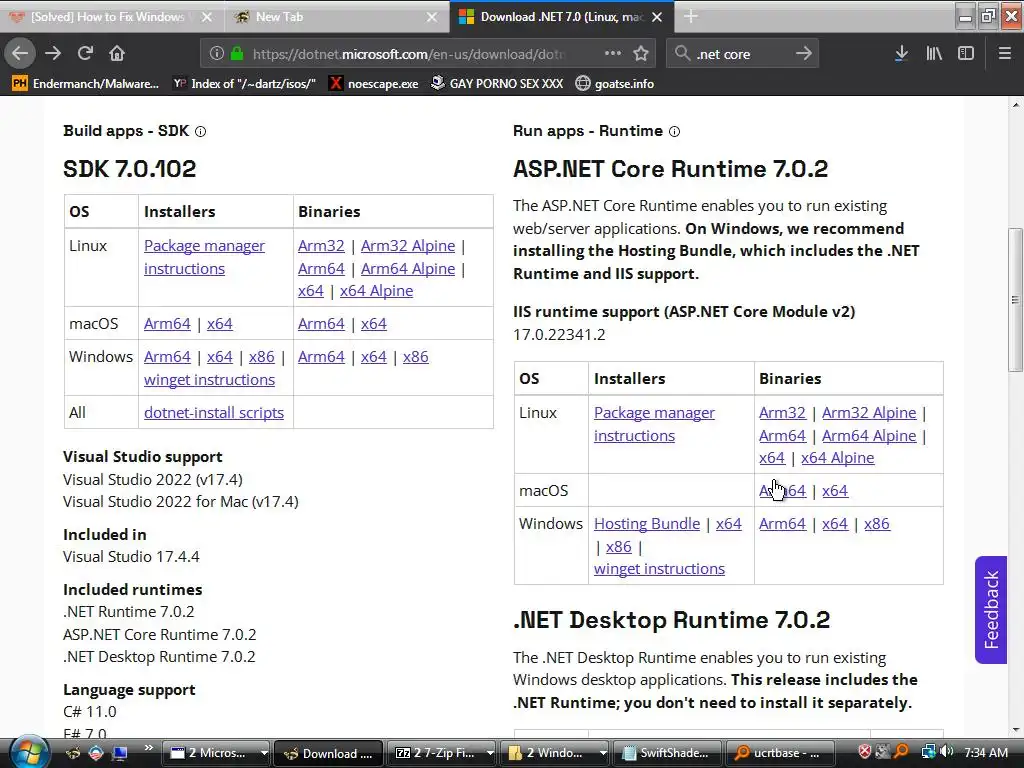This screenshot has height=768, width=1024.
Task: Download ASP.NET Runtime macOS x64 binary
Action: (835, 491)
